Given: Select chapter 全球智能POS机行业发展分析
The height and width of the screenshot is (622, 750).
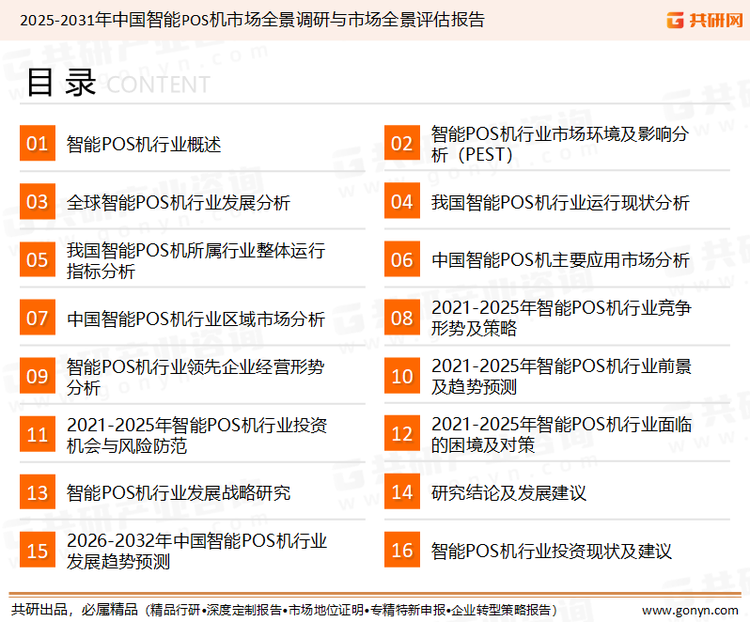Looking at the screenshot, I should [x=178, y=202].
